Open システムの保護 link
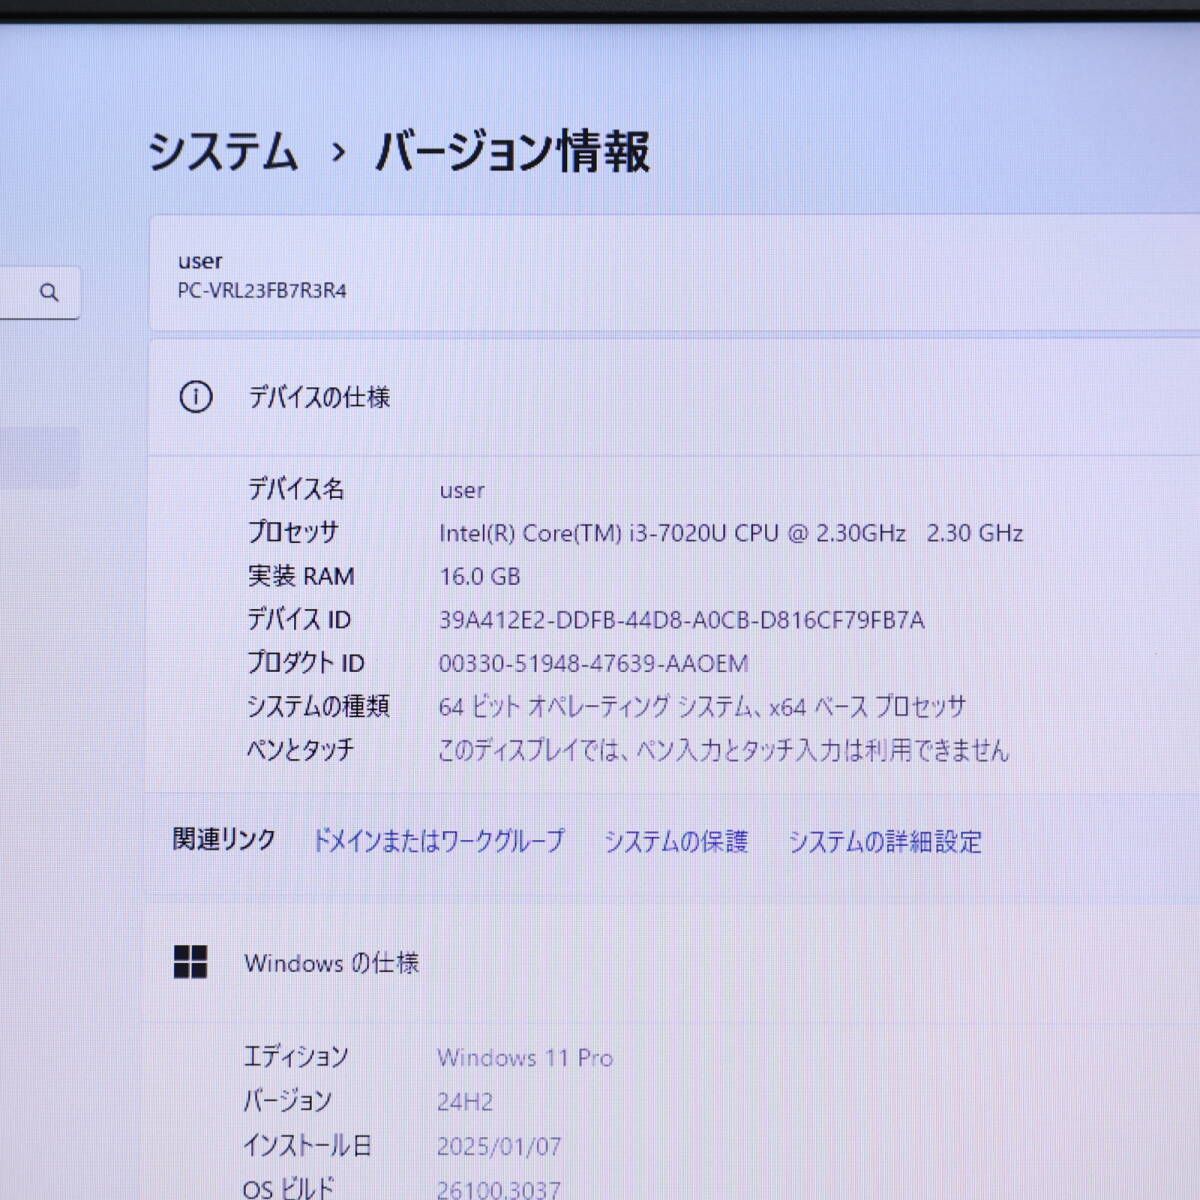Screen dimensions: 1200x1200 676,841
